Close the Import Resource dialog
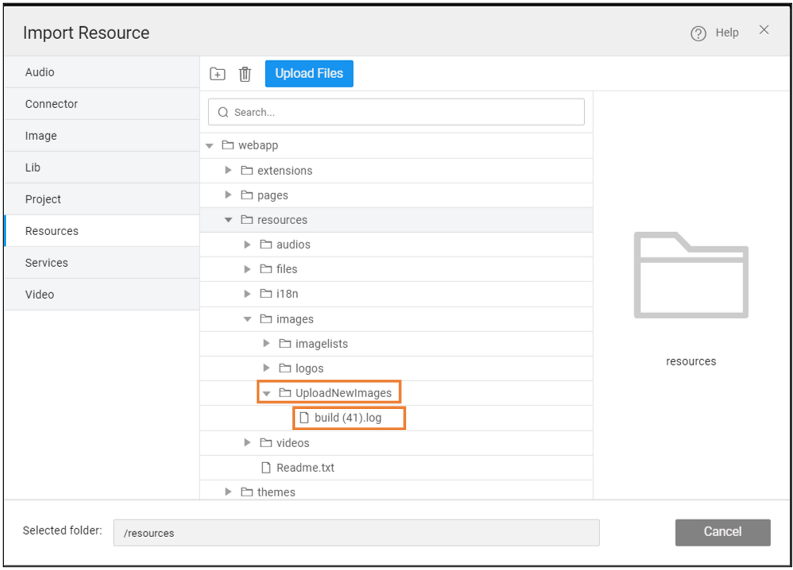The height and width of the screenshot is (570, 793). coord(764,30)
